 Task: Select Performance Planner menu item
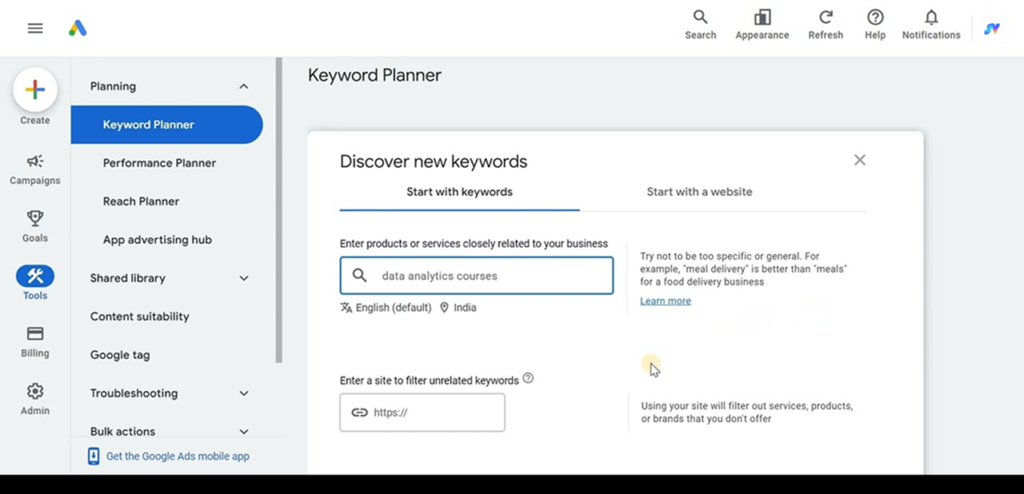[159, 163]
